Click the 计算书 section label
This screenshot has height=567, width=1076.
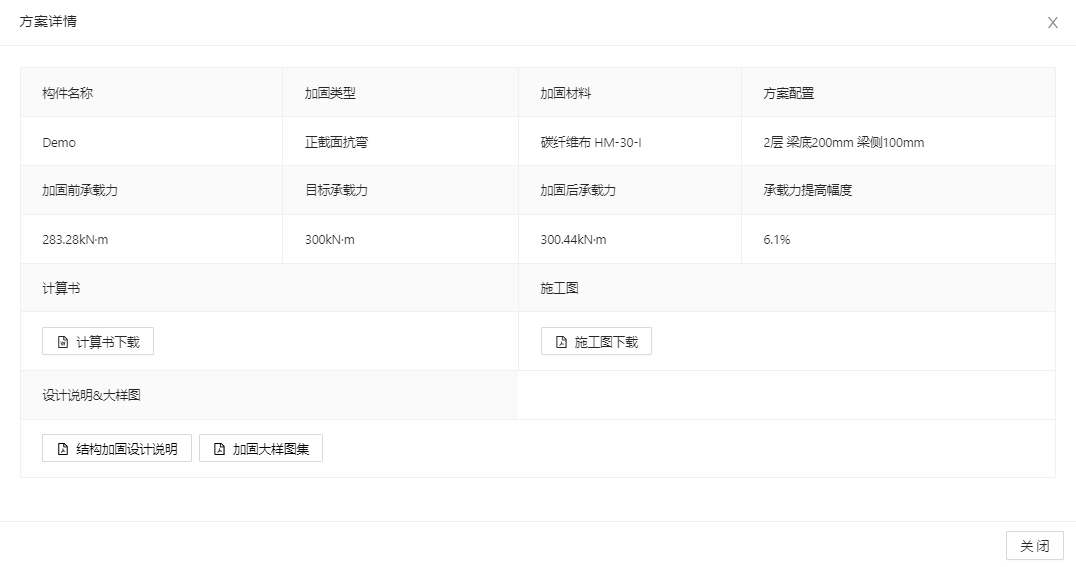(61, 288)
